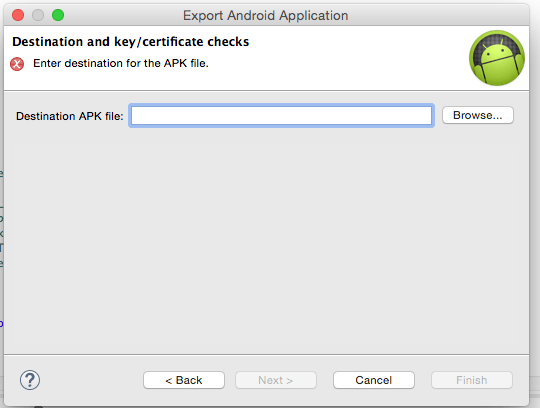Close the dialog with the red button
The width and height of the screenshot is (540, 408).
tap(18, 15)
